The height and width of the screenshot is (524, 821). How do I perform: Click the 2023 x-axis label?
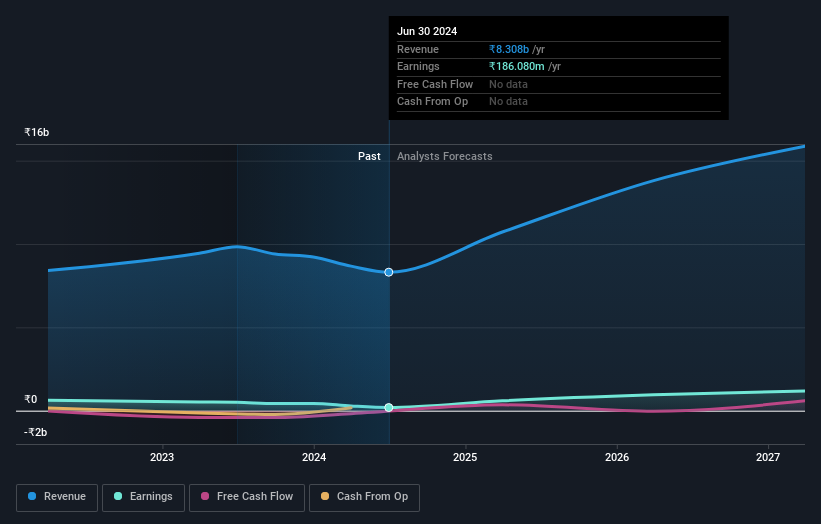[x=162, y=458]
